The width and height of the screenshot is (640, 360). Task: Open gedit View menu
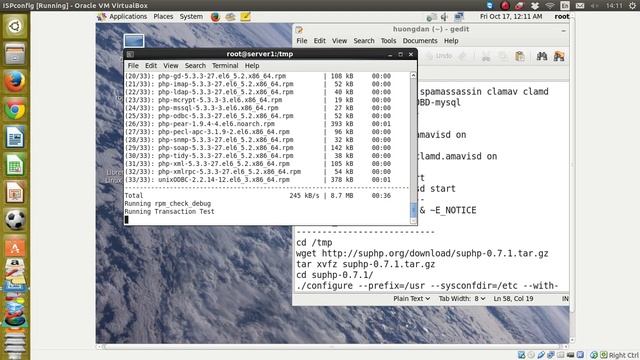coord(339,41)
